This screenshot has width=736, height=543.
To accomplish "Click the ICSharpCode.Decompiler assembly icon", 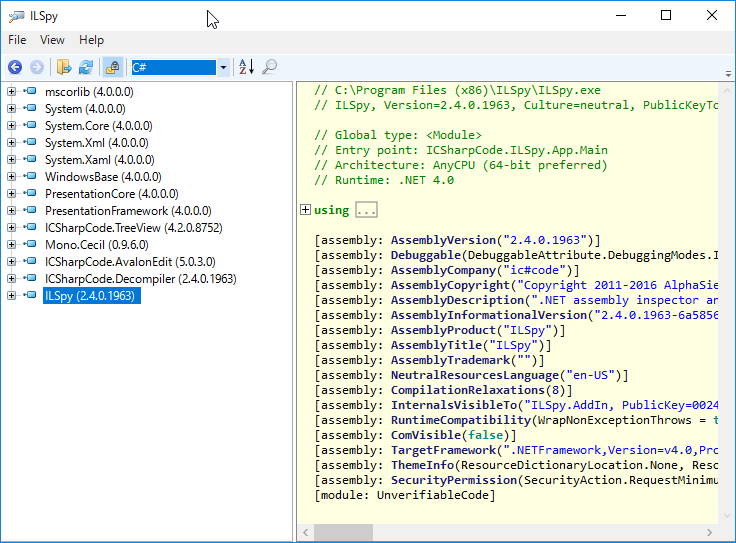I will tap(31, 278).
